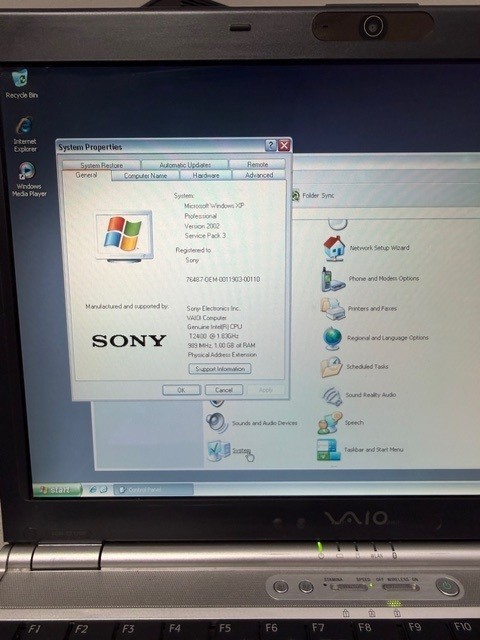Select the General tab
Viewport: 480px width, 640px height.
[86, 175]
